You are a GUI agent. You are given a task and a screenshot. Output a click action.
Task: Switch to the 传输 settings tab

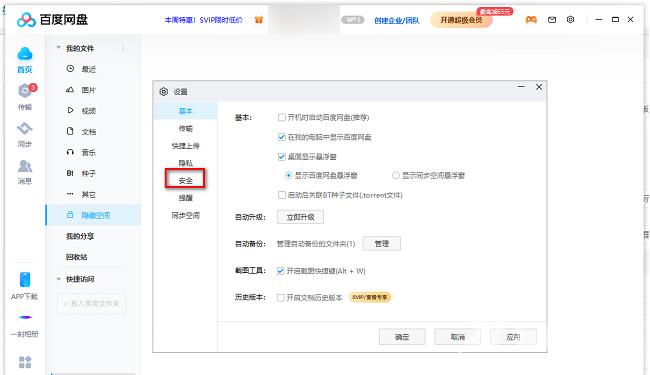click(185, 128)
